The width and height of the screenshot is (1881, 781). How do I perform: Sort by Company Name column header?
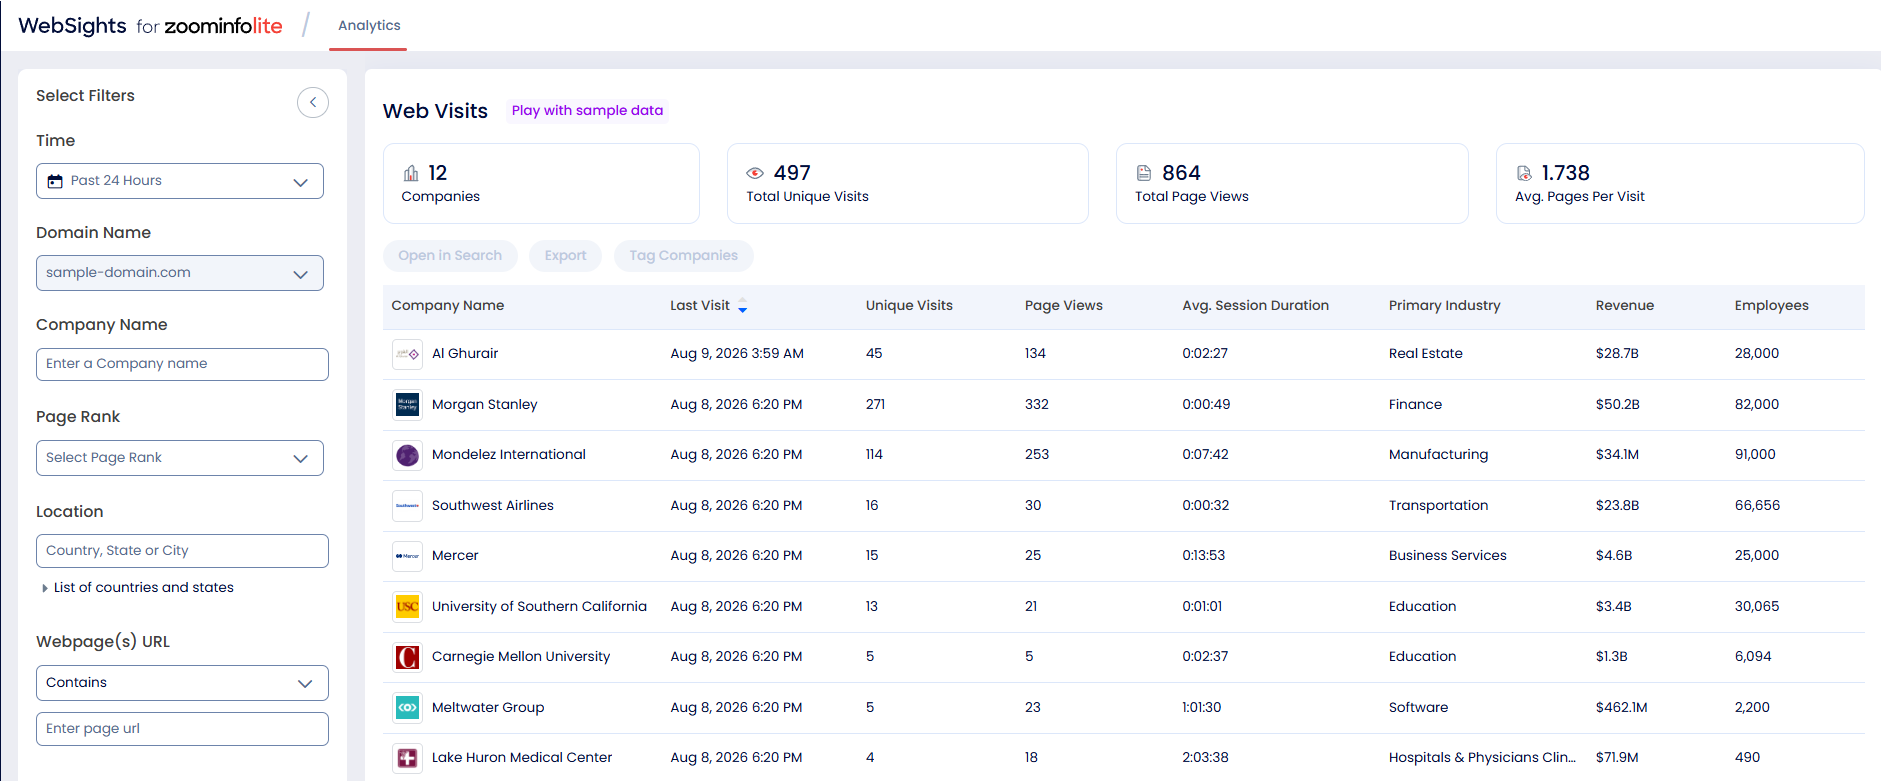click(447, 306)
